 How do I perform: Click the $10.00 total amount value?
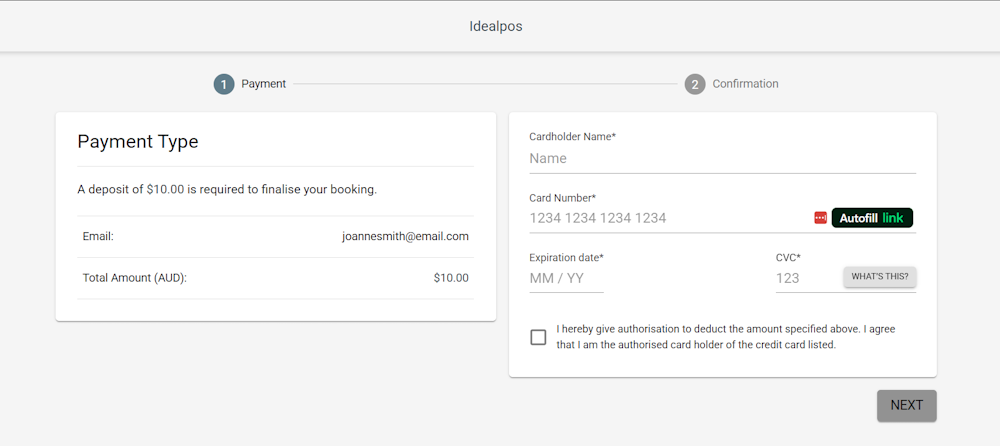coord(450,278)
